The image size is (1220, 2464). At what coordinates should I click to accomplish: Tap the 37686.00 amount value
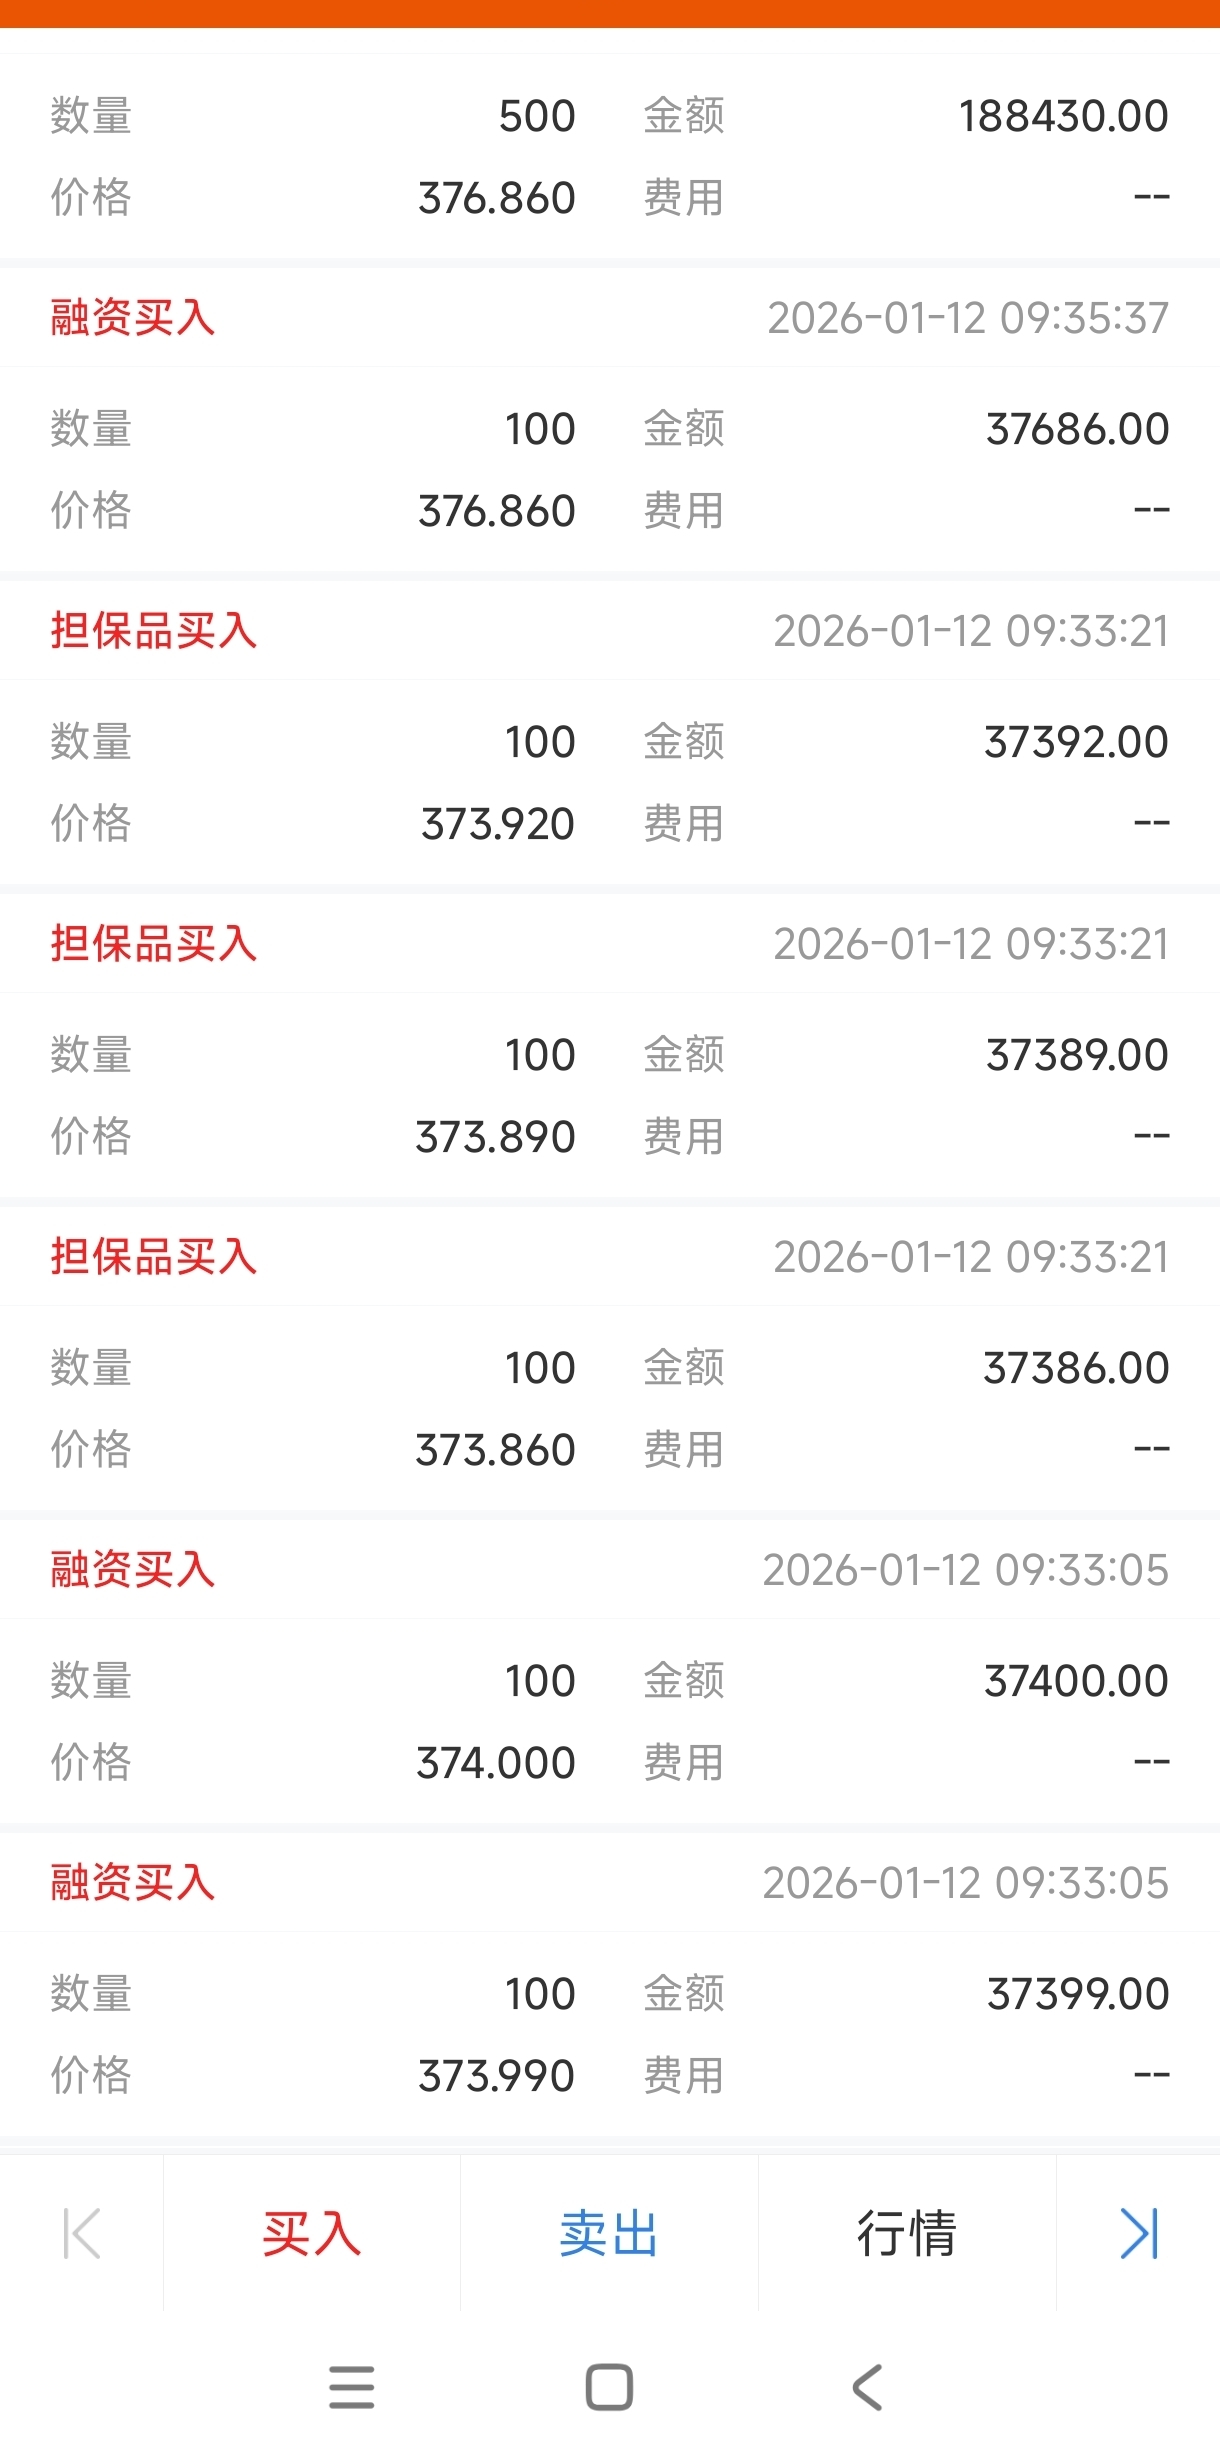(1077, 429)
